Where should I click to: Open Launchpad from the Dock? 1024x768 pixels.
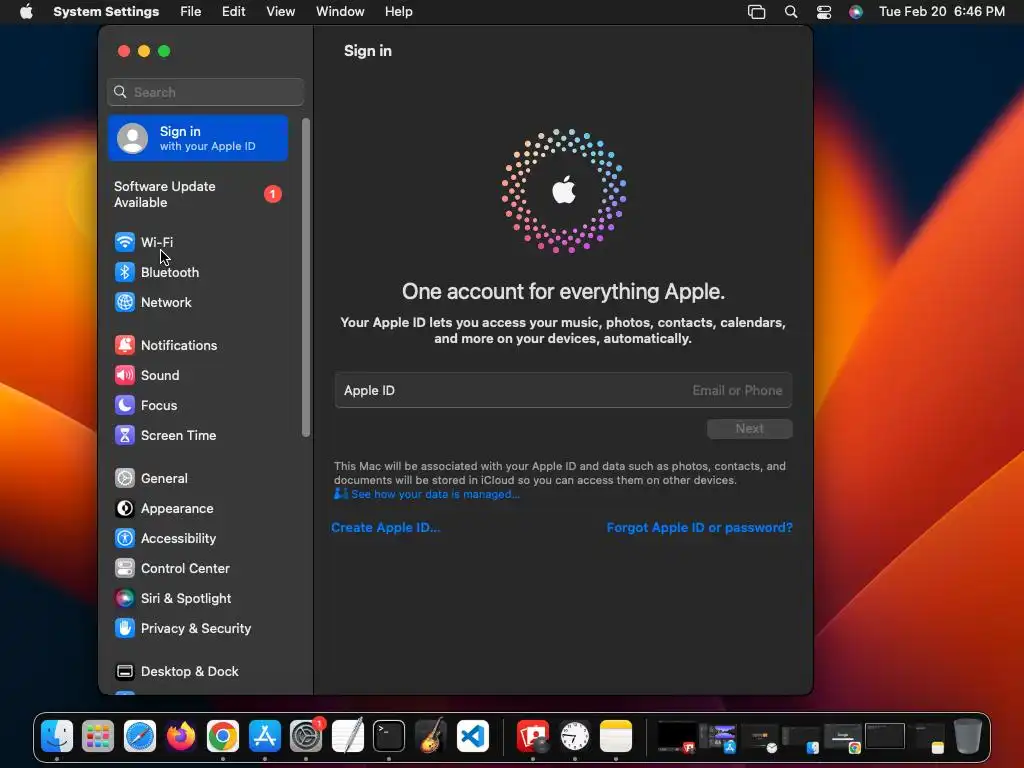[x=98, y=736]
